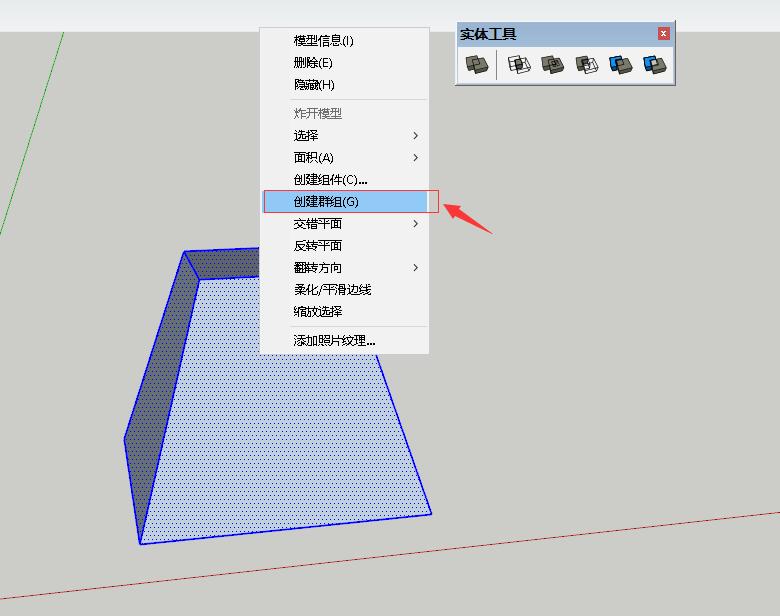Select 反转平面 from the menu

317,246
